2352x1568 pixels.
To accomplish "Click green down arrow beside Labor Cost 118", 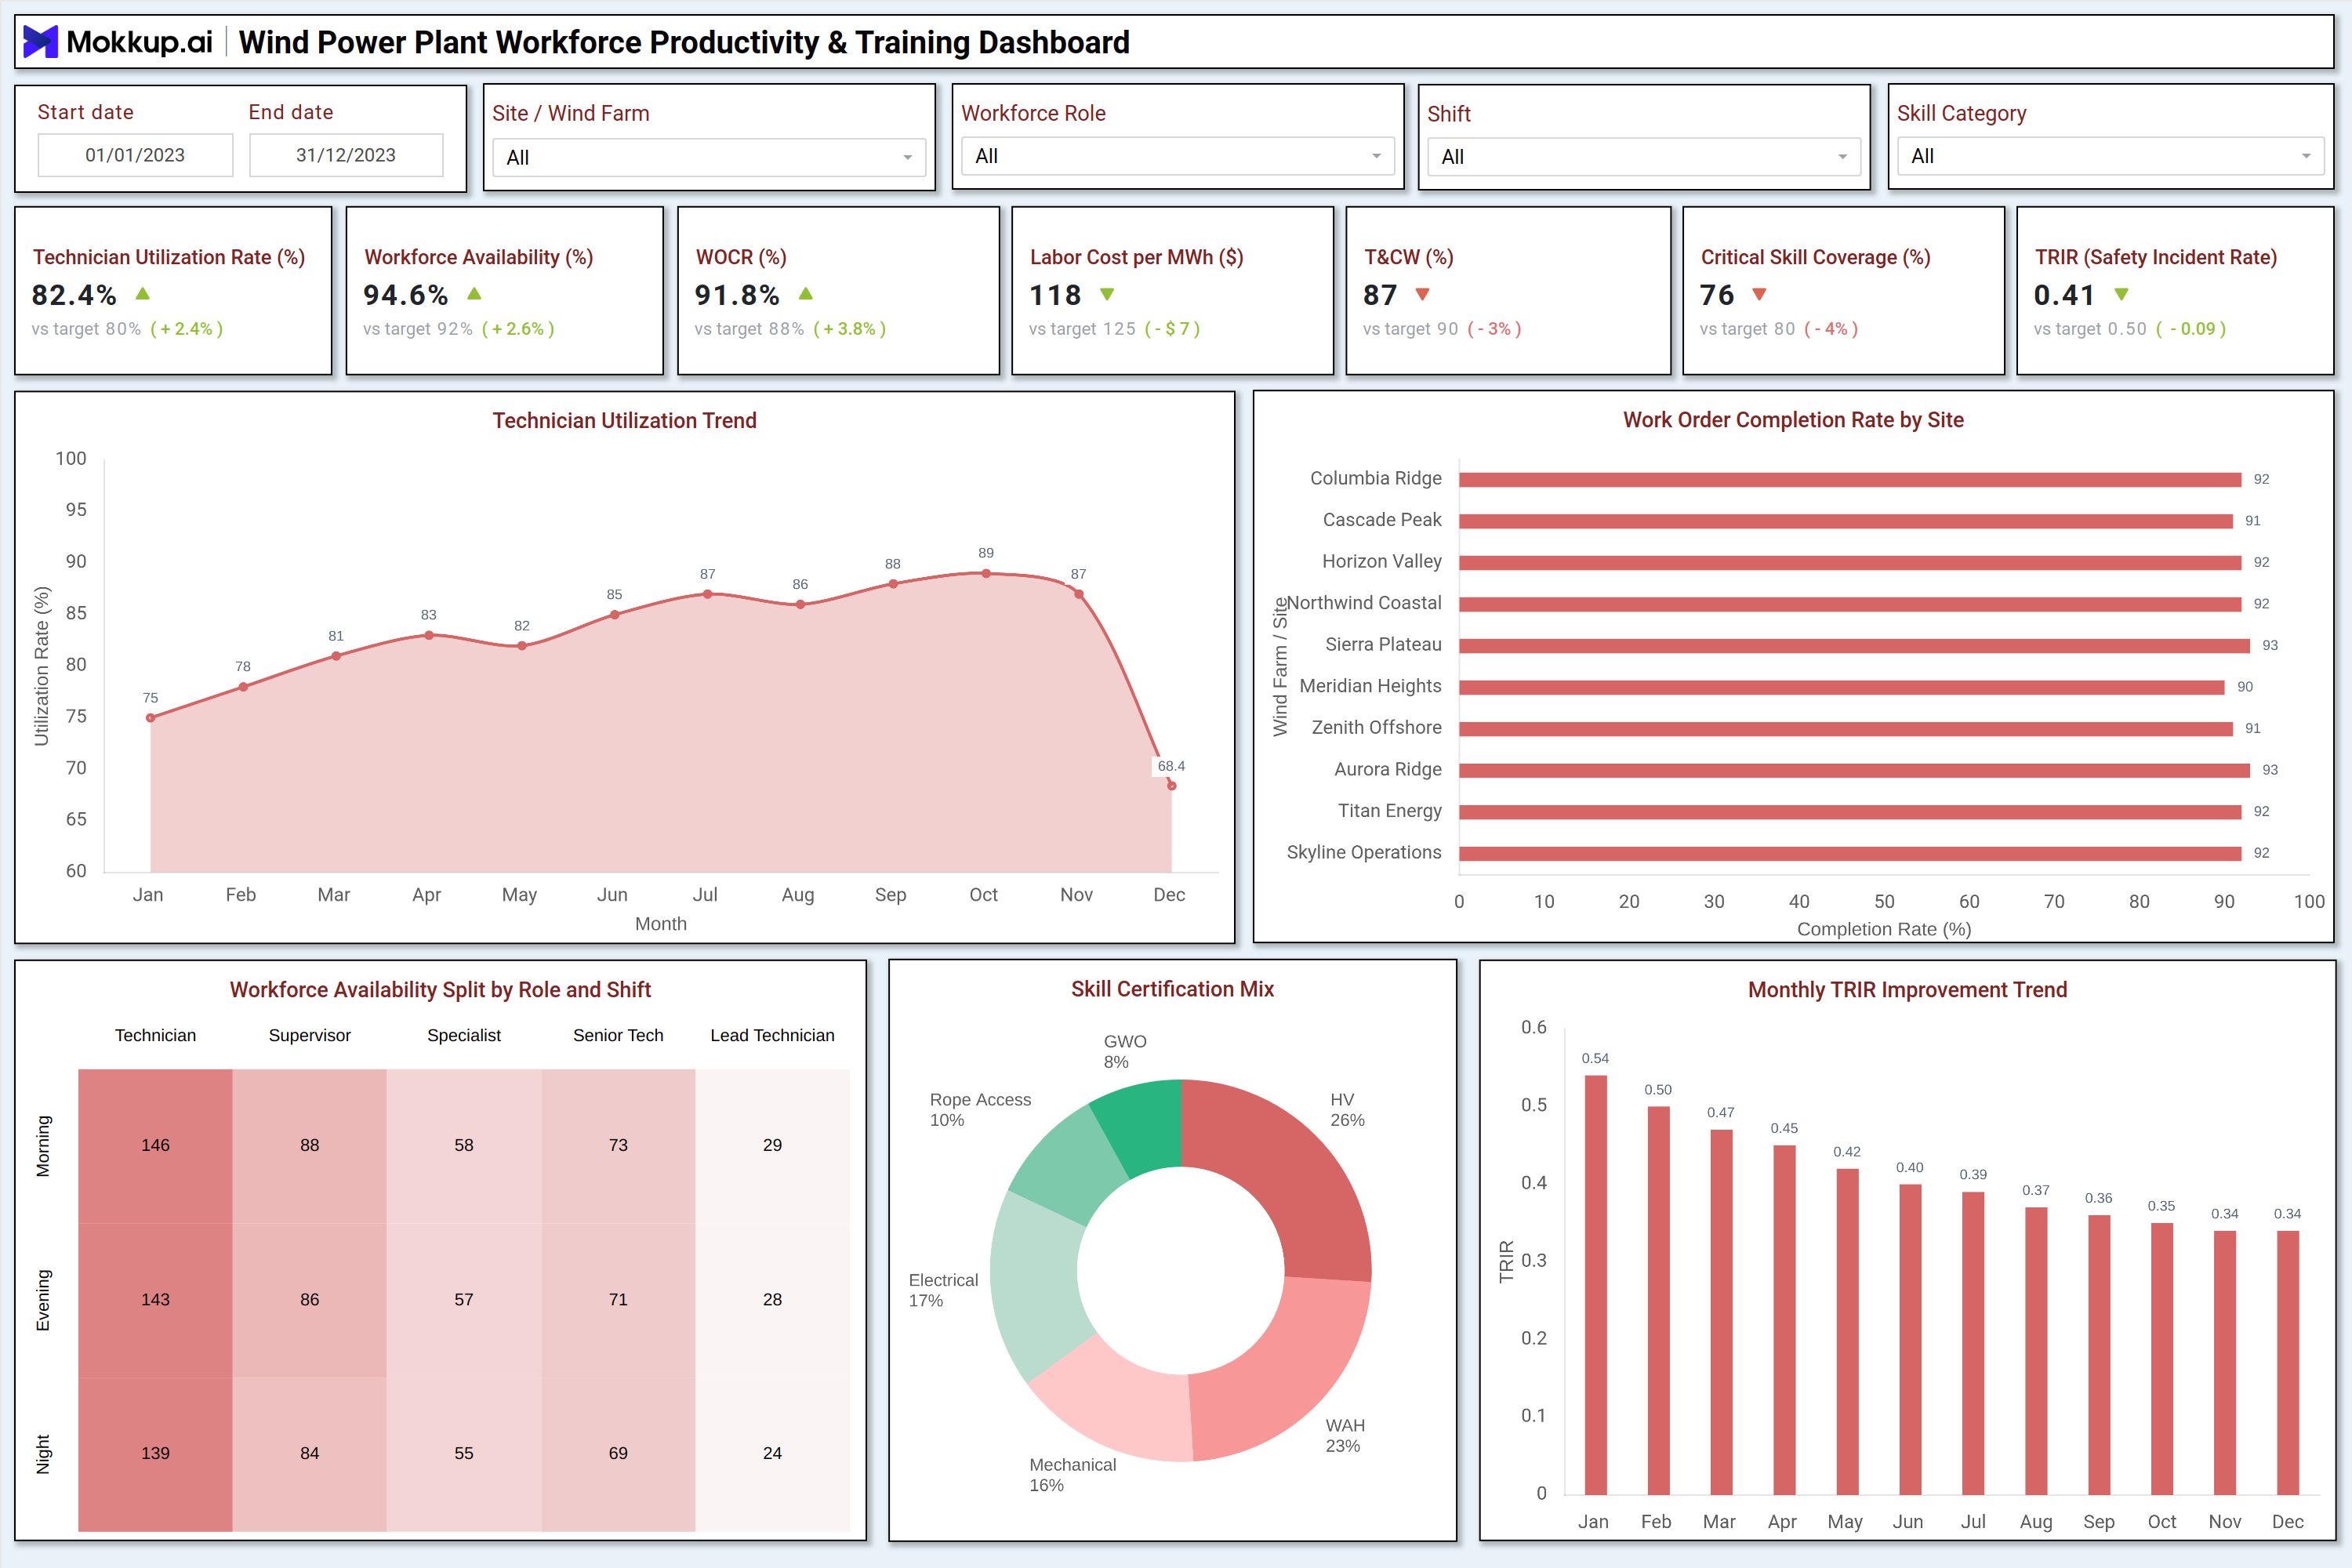I will pyautogui.click(x=1107, y=295).
